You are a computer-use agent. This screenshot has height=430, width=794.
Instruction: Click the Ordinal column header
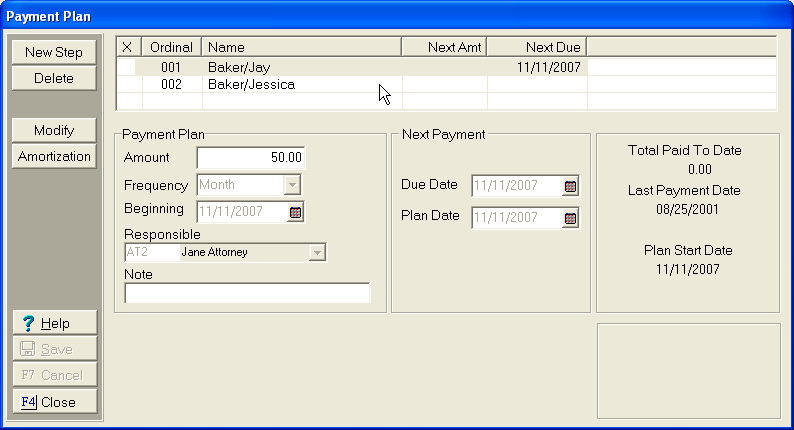(172, 47)
